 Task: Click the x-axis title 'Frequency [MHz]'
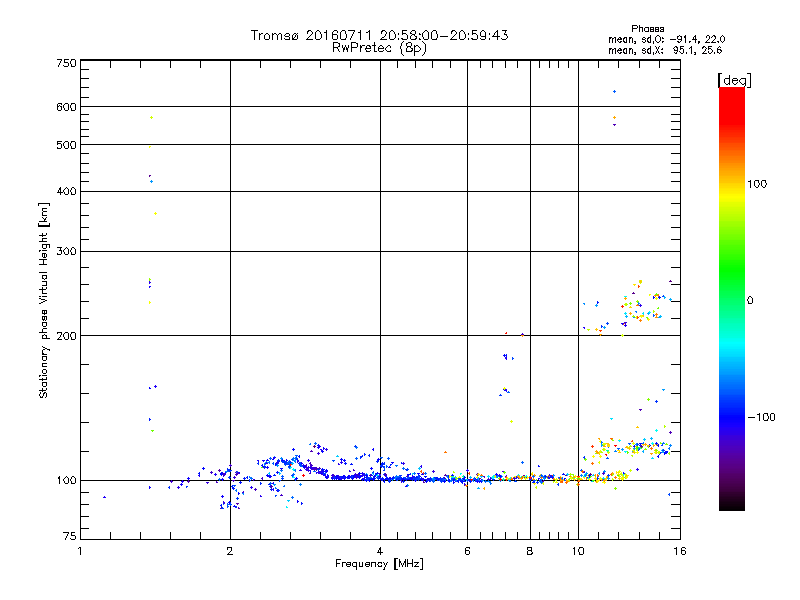pyautogui.click(x=379, y=564)
